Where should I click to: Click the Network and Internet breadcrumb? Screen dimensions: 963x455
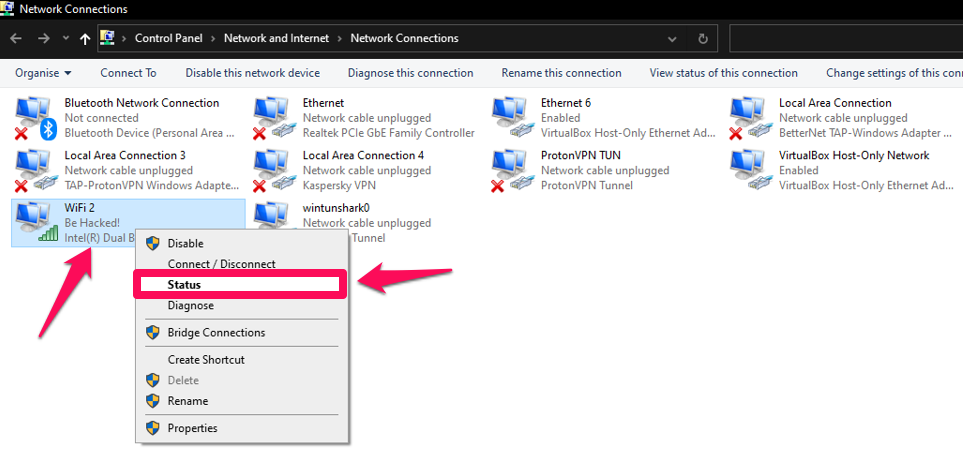[276, 38]
